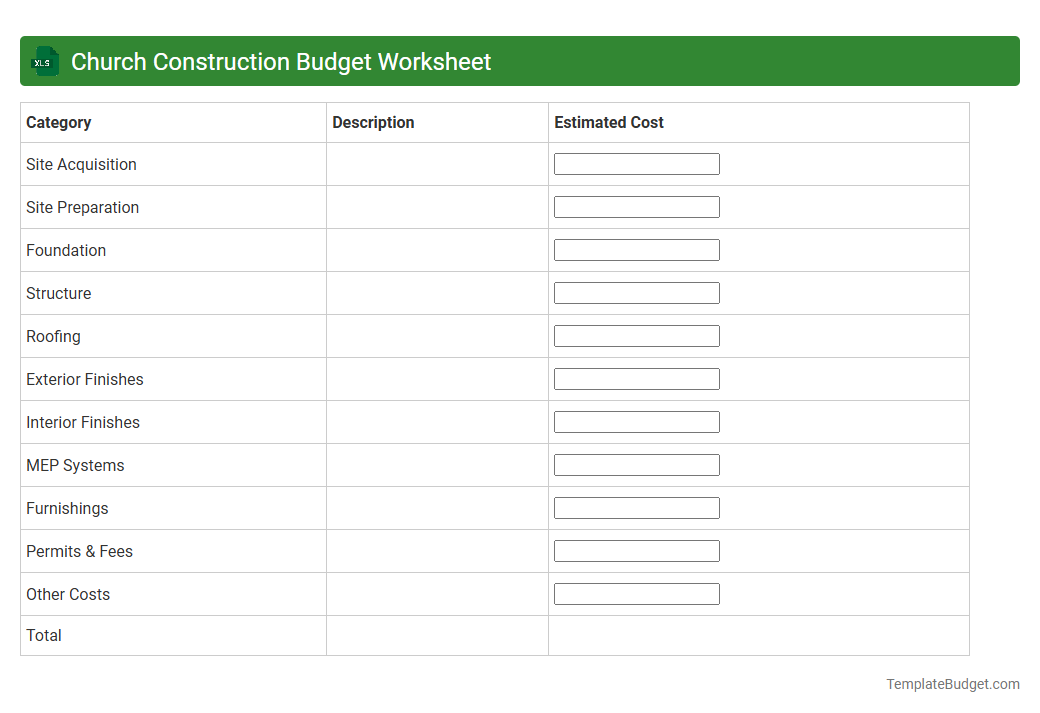Click the Site Acquisition cost input field
The image size is (1040, 713).
coord(636,163)
